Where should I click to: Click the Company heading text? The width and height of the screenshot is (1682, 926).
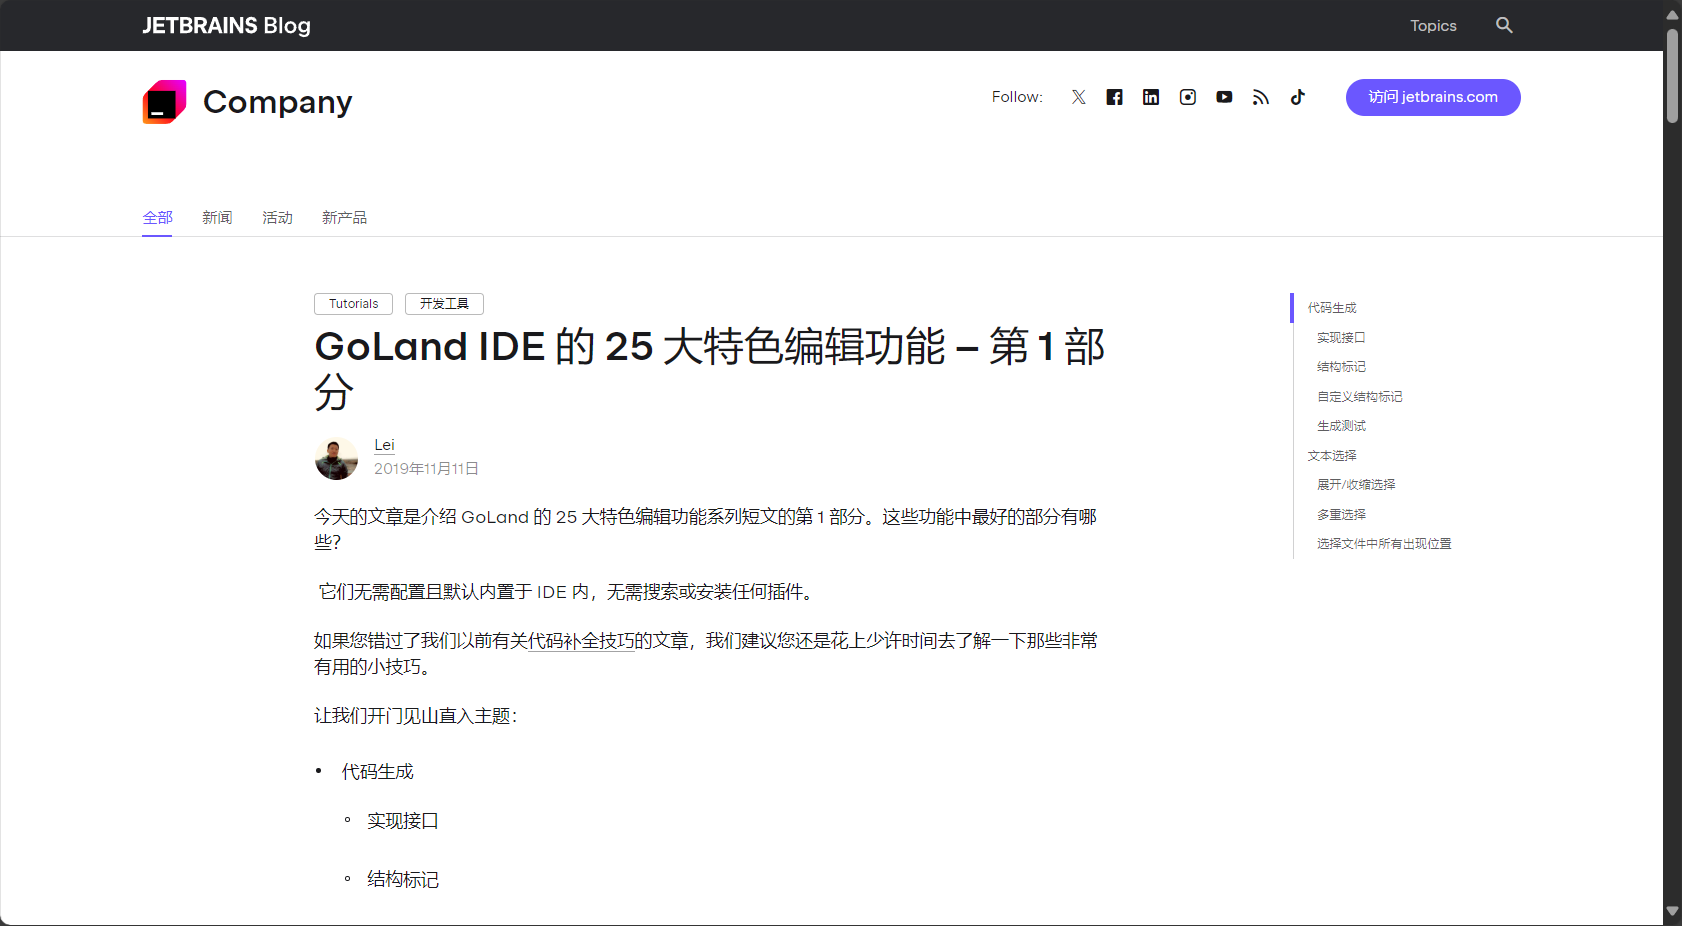click(277, 102)
